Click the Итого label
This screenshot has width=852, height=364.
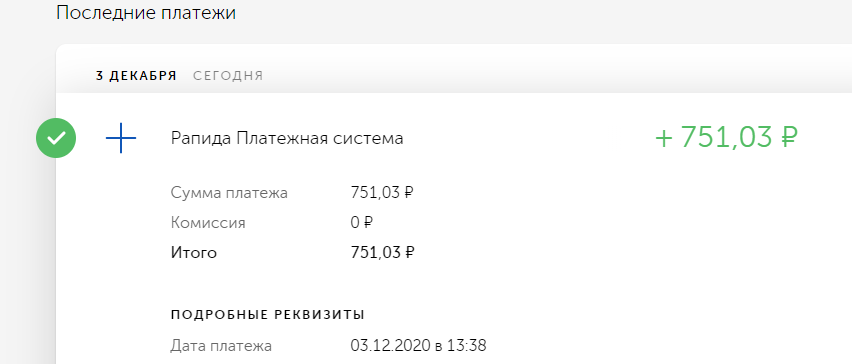(x=193, y=253)
